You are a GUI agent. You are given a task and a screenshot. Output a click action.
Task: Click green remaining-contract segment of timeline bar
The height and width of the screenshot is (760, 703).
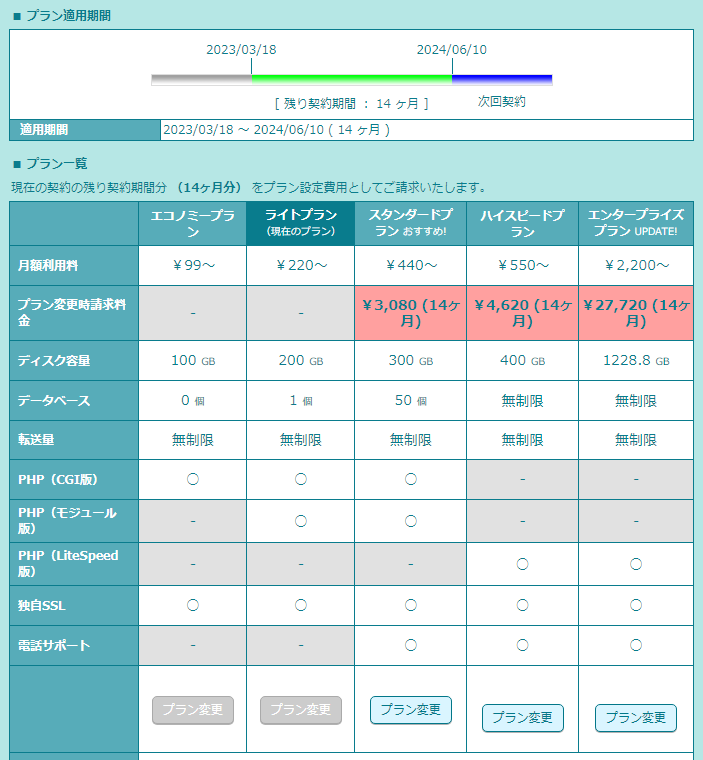pyautogui.click(x=351, y=79)
